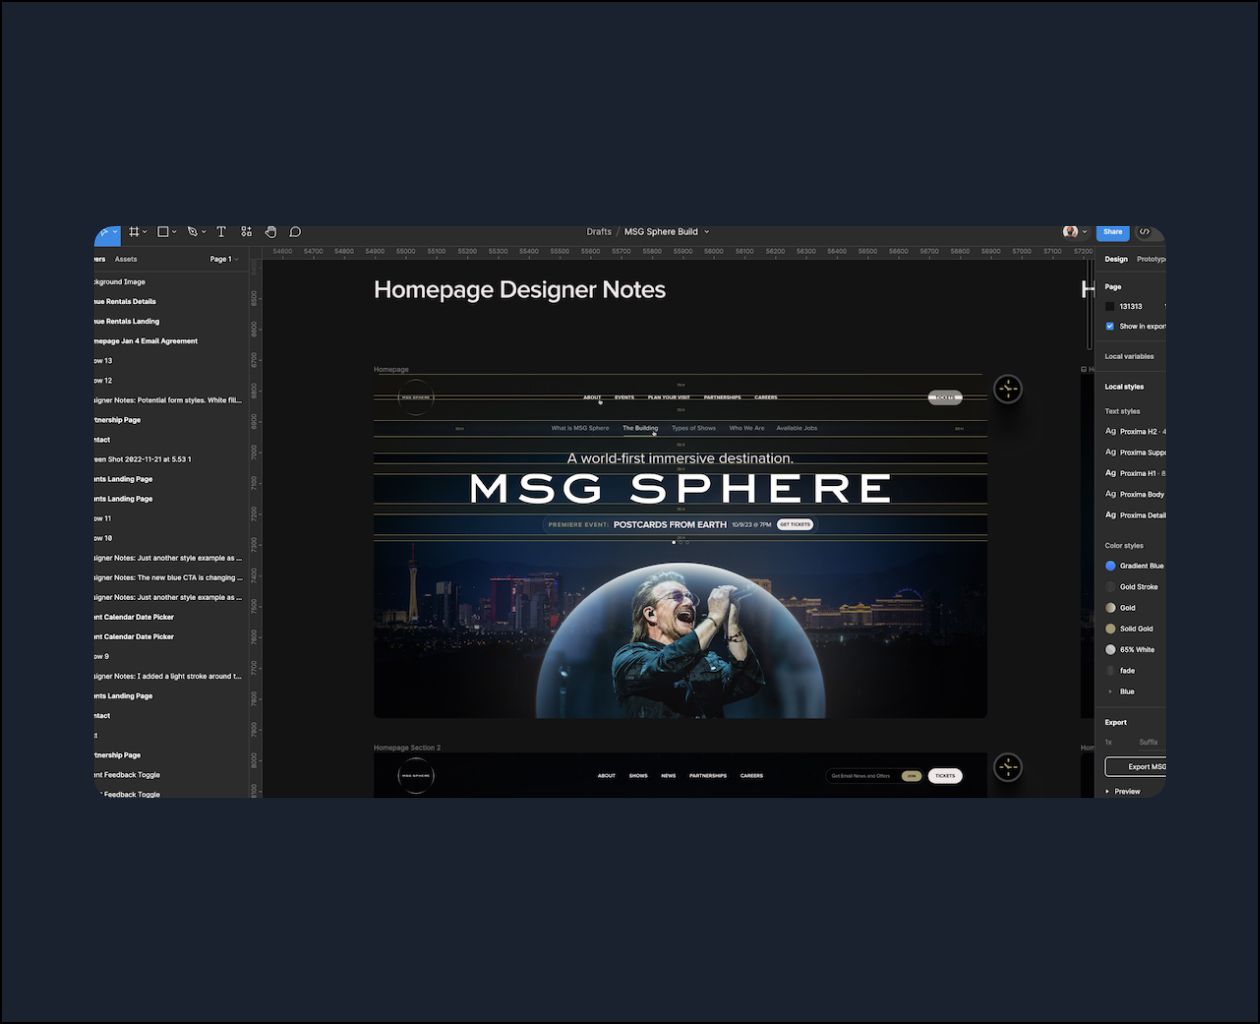Click the page background color swatch 131313

point(1110,306)
